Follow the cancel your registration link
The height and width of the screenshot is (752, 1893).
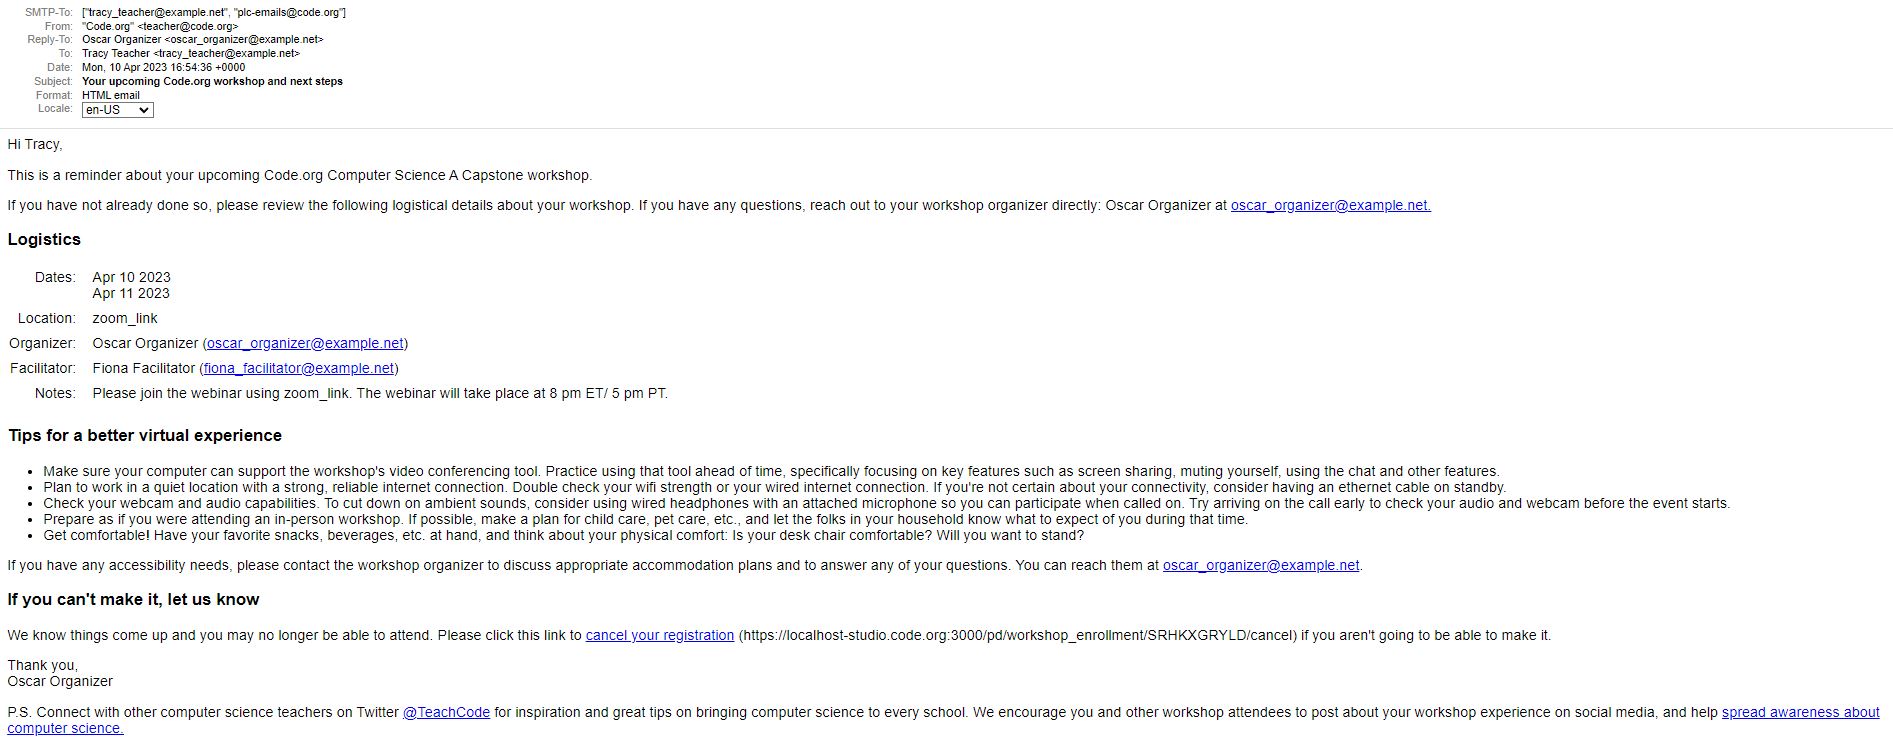[659, 635]
